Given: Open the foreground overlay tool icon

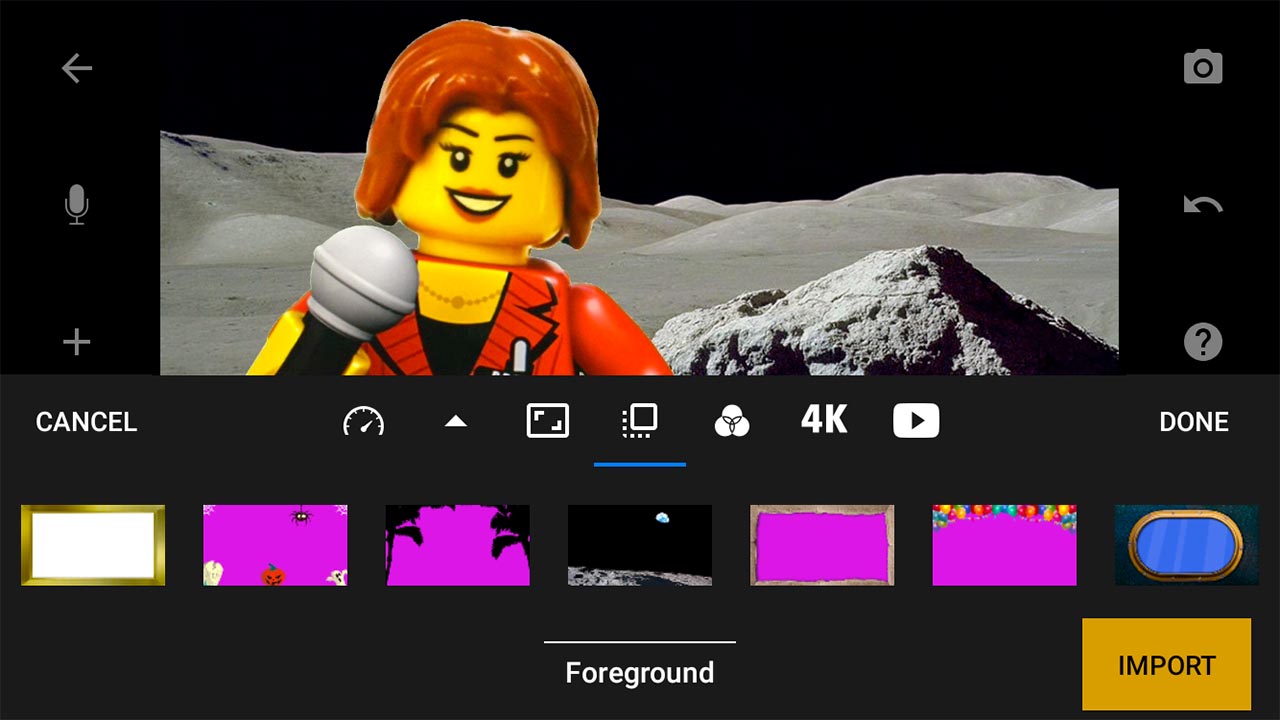Looking at the screenshot, I should point(640,421).
